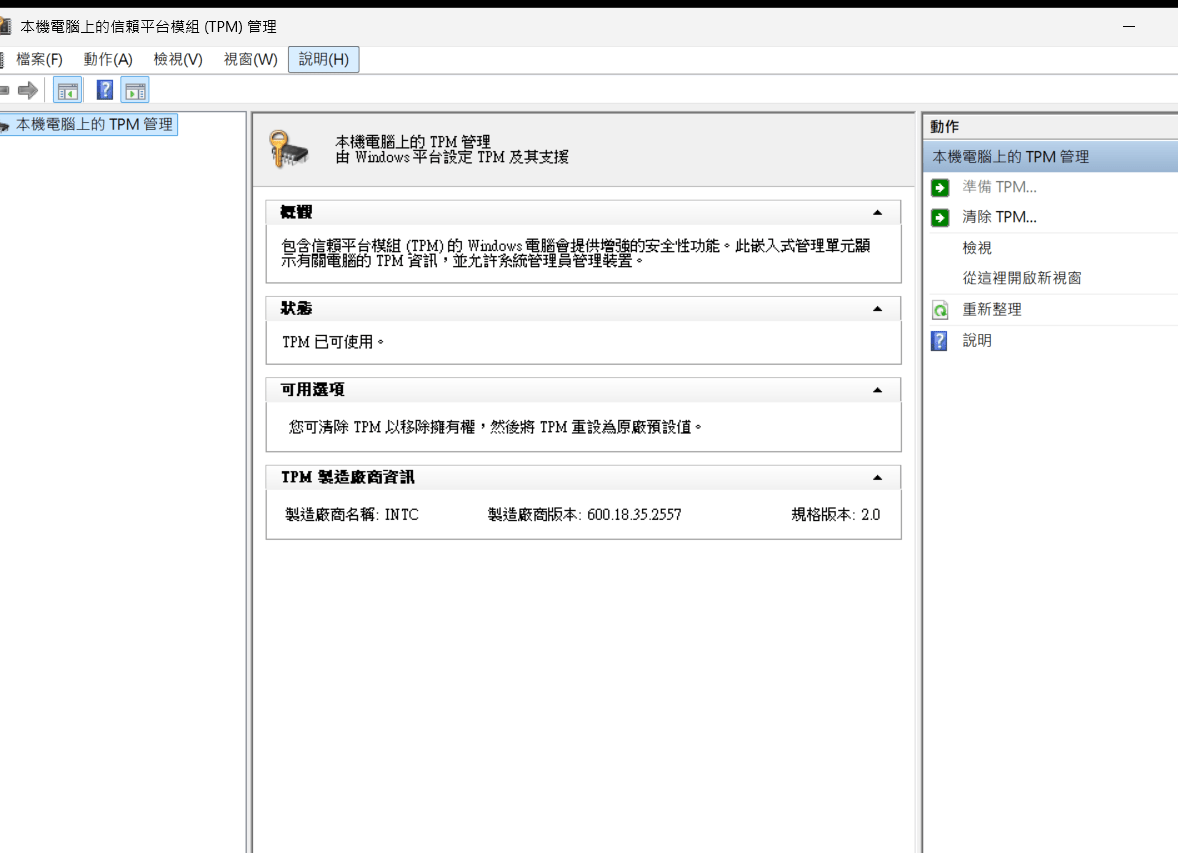Click 重新整理 action

992,310
